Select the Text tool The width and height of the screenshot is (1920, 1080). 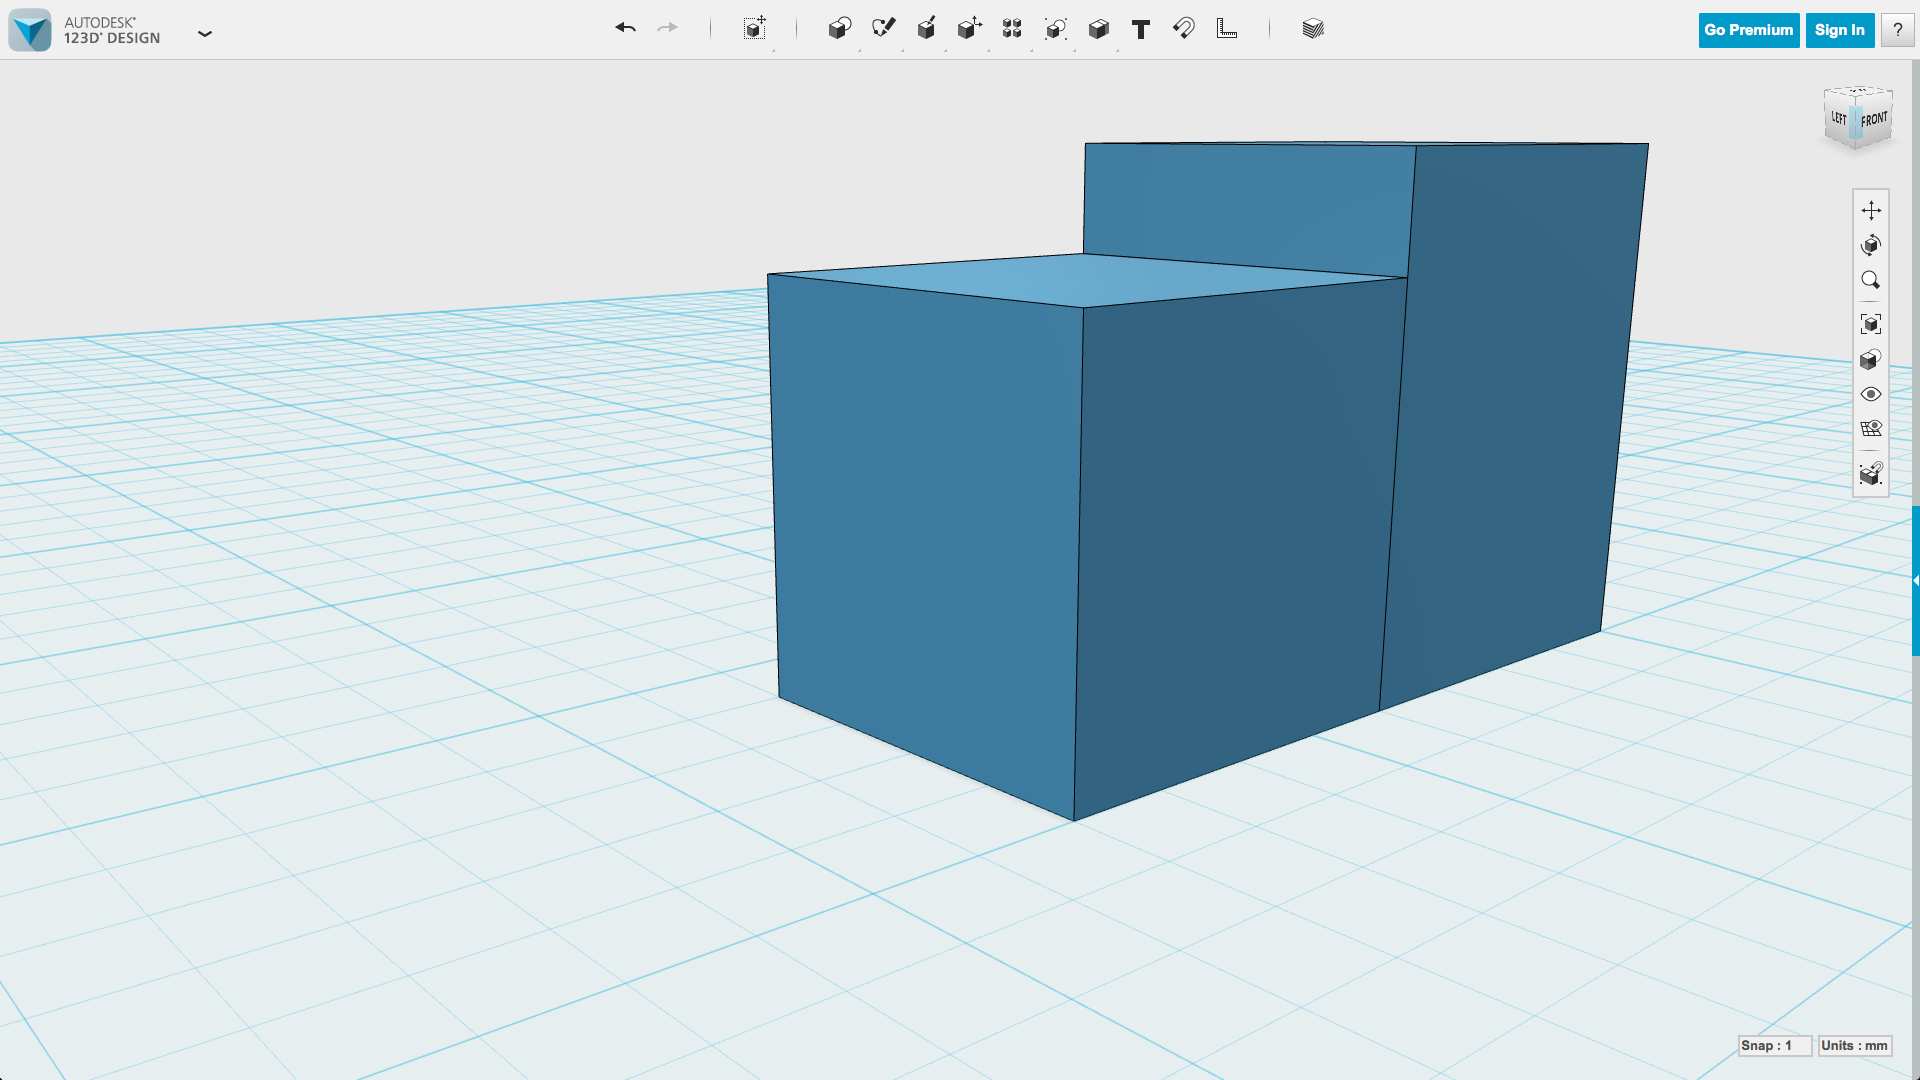[1141, 29]
